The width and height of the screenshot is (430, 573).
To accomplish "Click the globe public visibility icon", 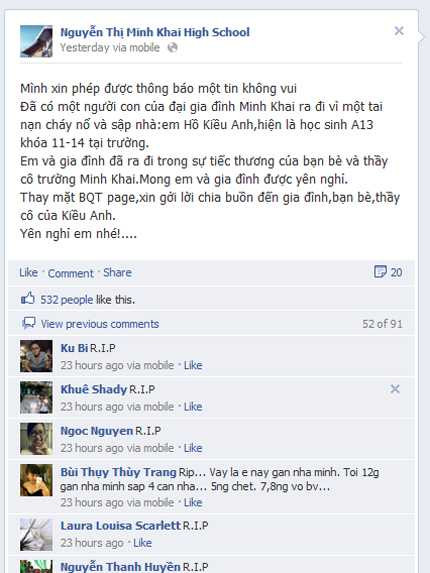I will click(172, 48).
